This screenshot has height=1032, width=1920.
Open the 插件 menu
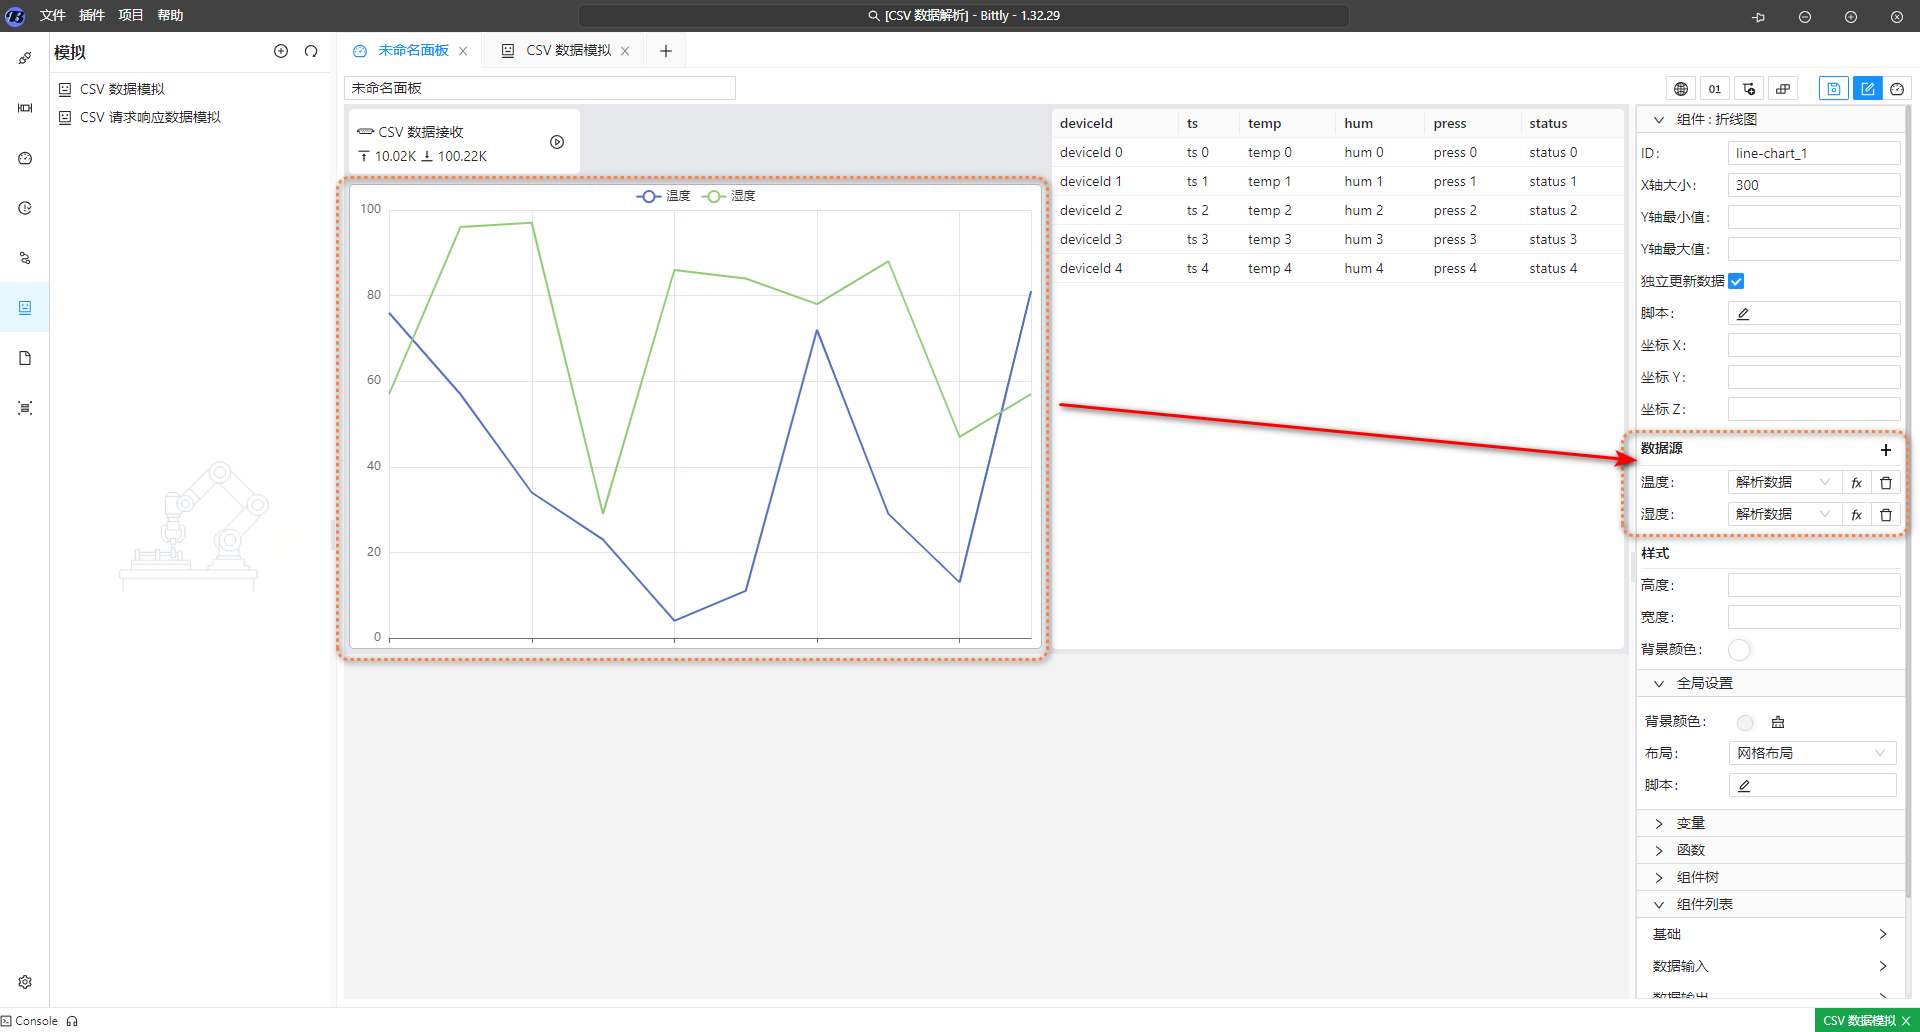[x=91, y=15]
